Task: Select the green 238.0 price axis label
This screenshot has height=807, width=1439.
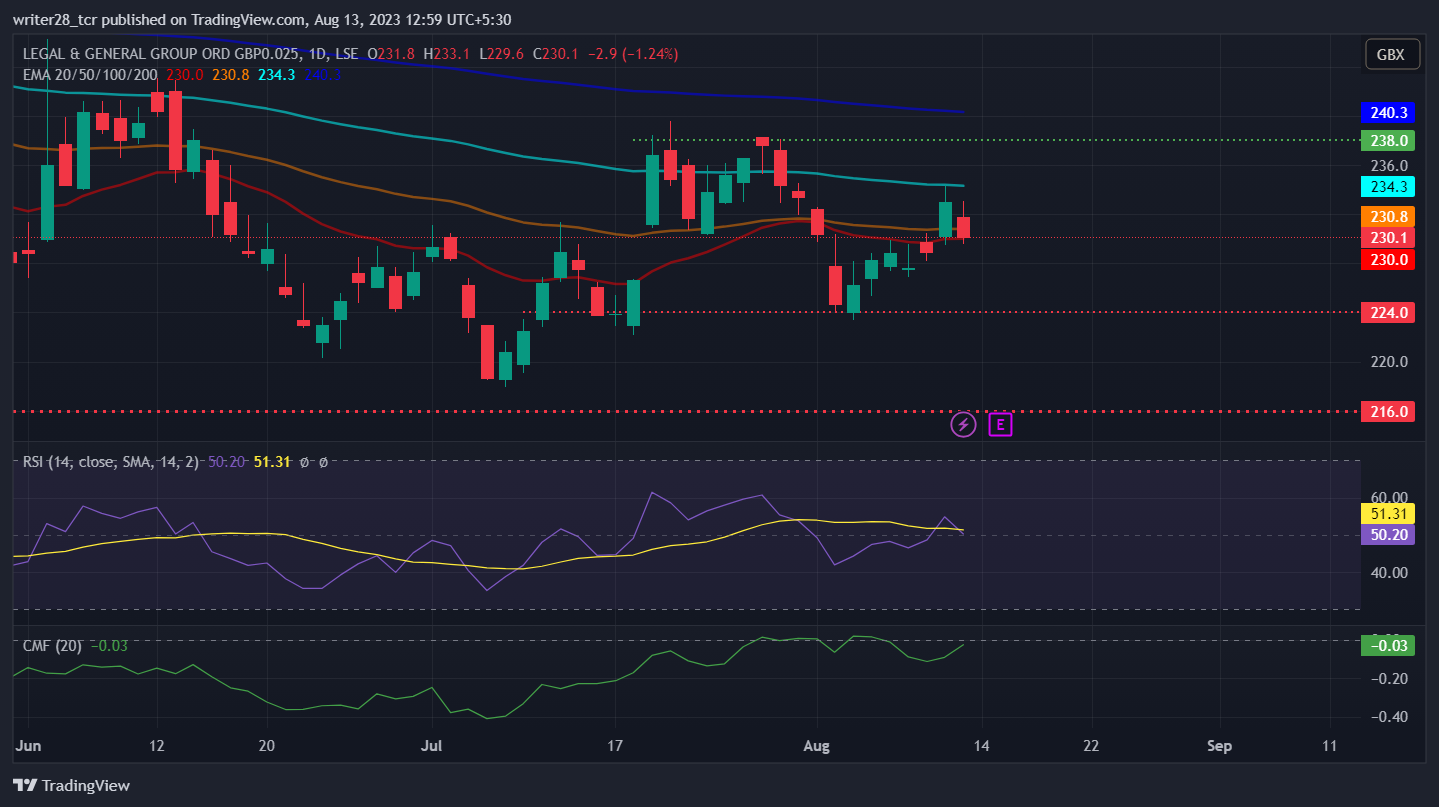Action: point(1388,140)
